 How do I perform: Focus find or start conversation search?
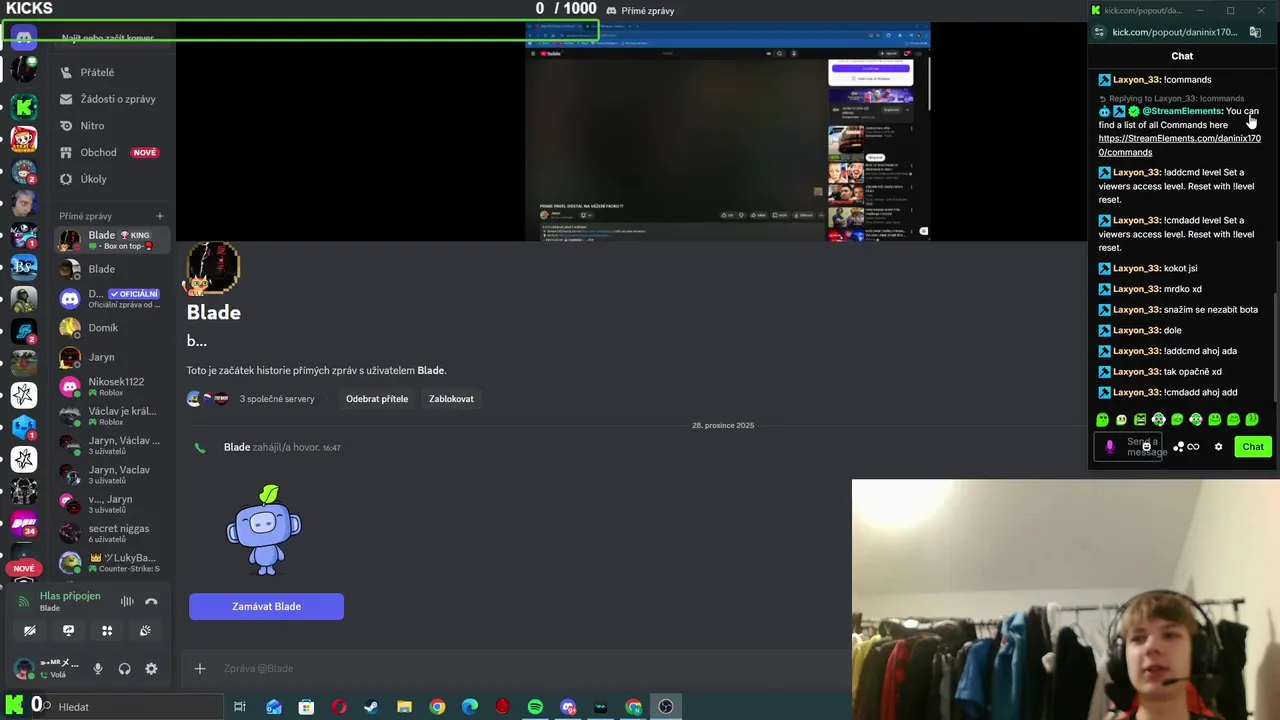tap(111, 38)
